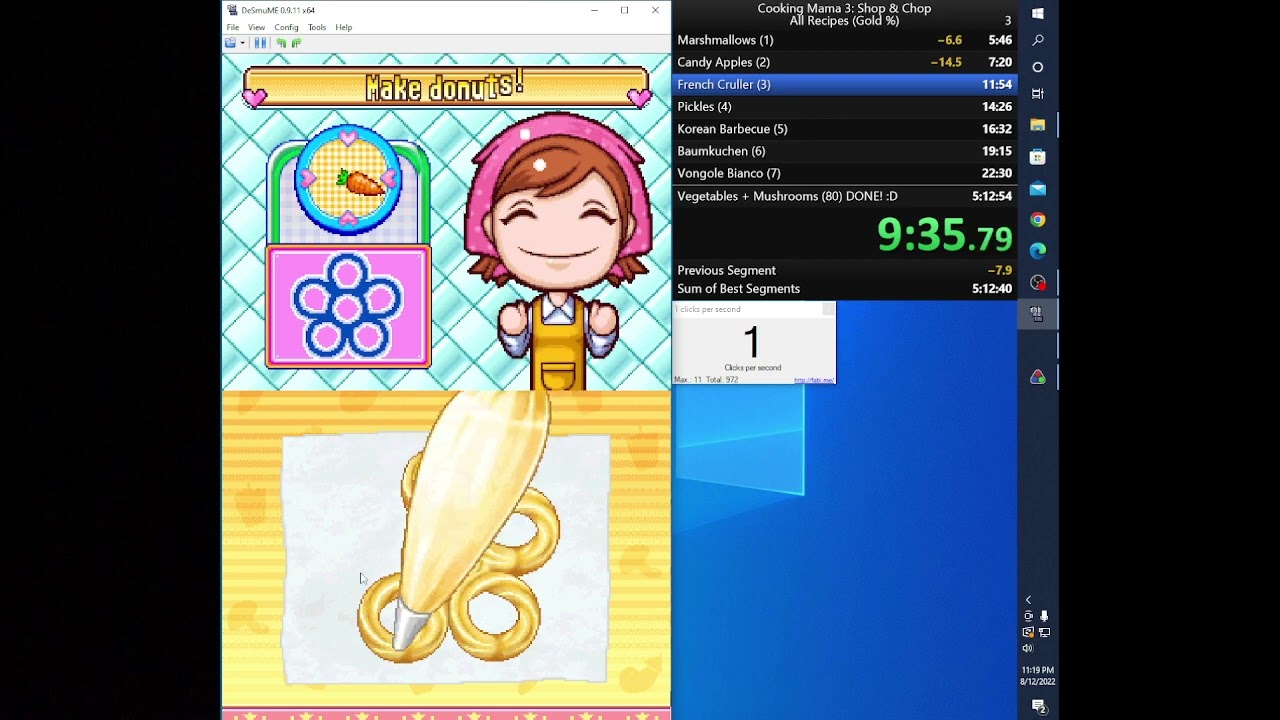Viewport: 1280px width, 720px height.
Task: Select the Candy Apples (2) split row
Action: (845, 62)
